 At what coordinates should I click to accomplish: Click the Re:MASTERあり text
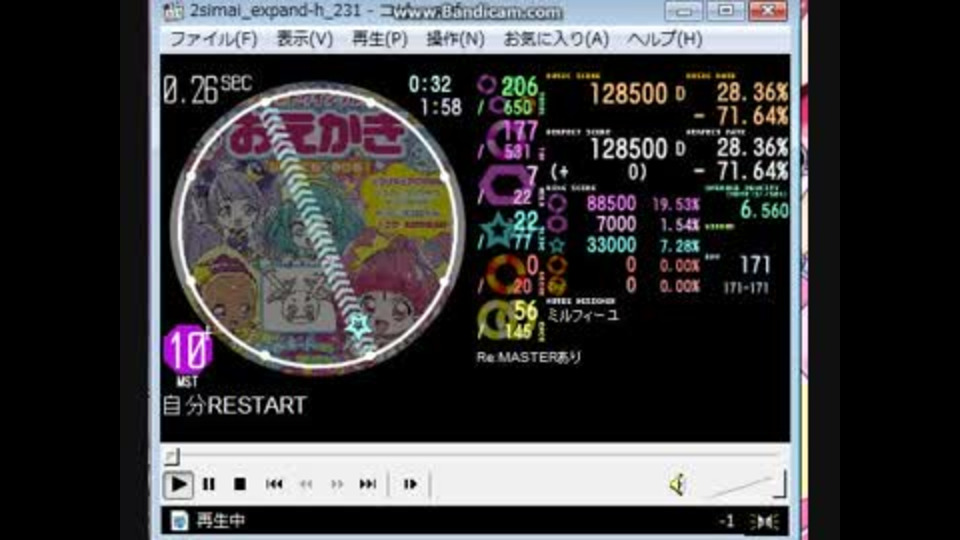click(528, 357)
